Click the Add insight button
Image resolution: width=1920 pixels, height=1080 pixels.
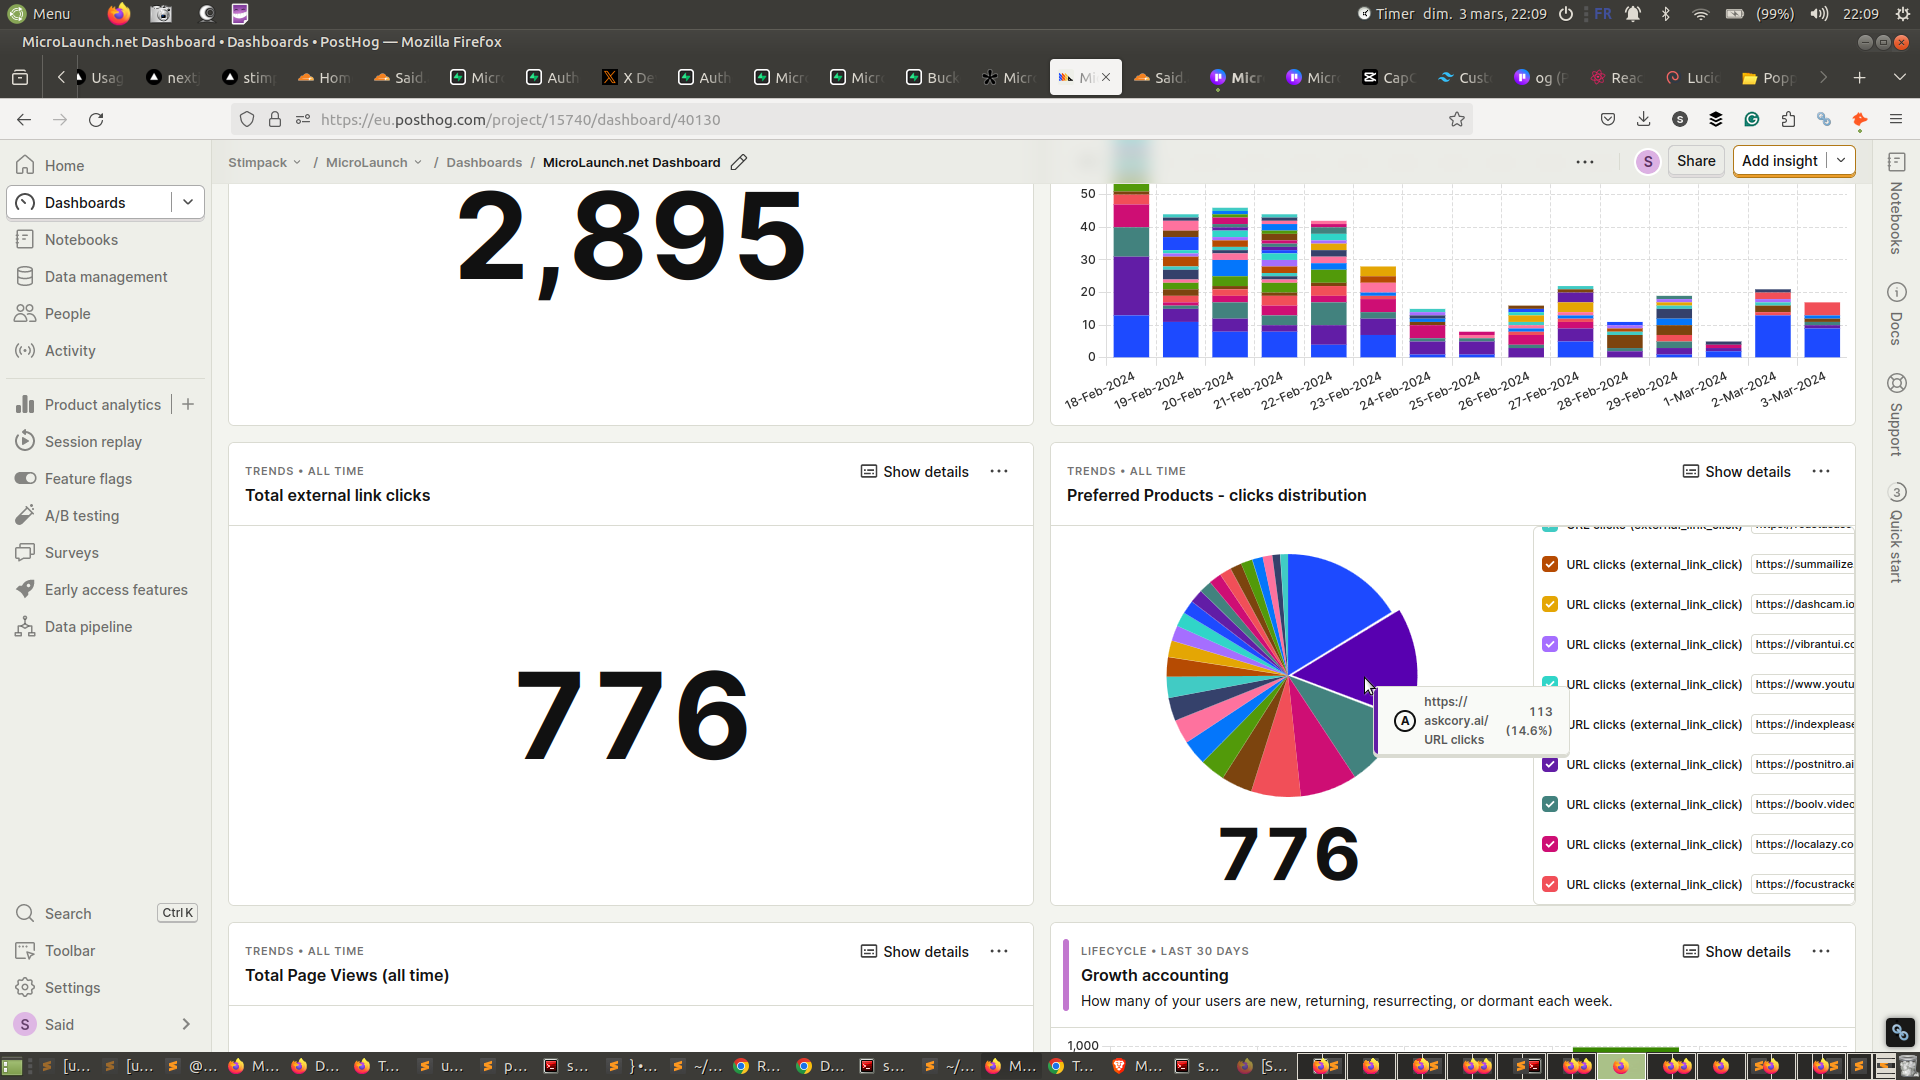(x=1780, y=160)
